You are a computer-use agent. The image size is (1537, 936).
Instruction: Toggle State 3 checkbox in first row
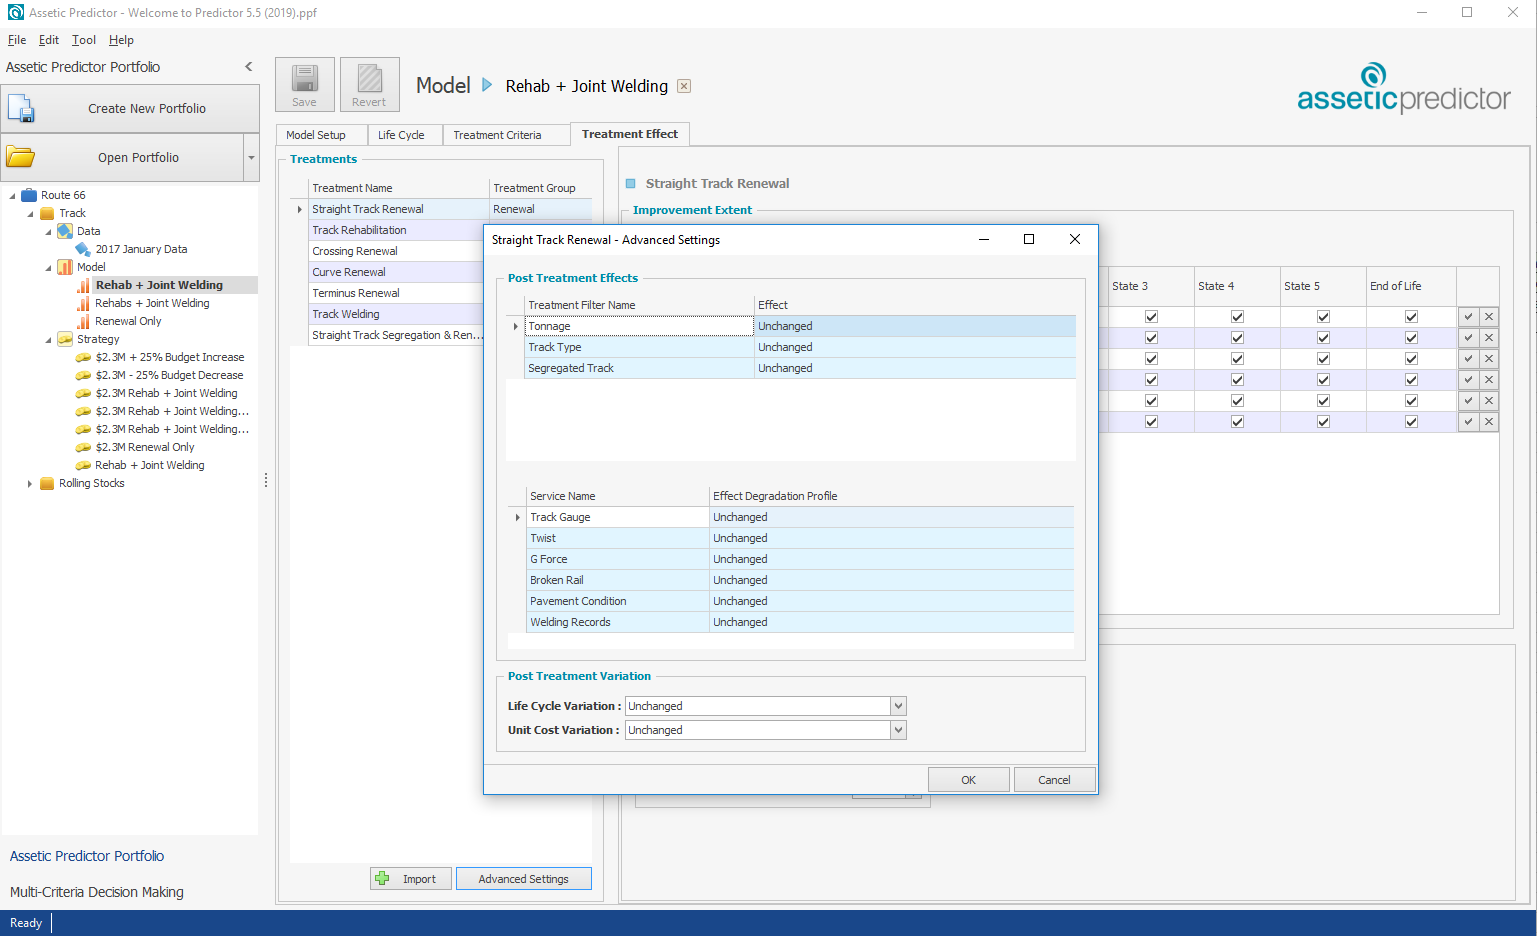click(1151, 317)
